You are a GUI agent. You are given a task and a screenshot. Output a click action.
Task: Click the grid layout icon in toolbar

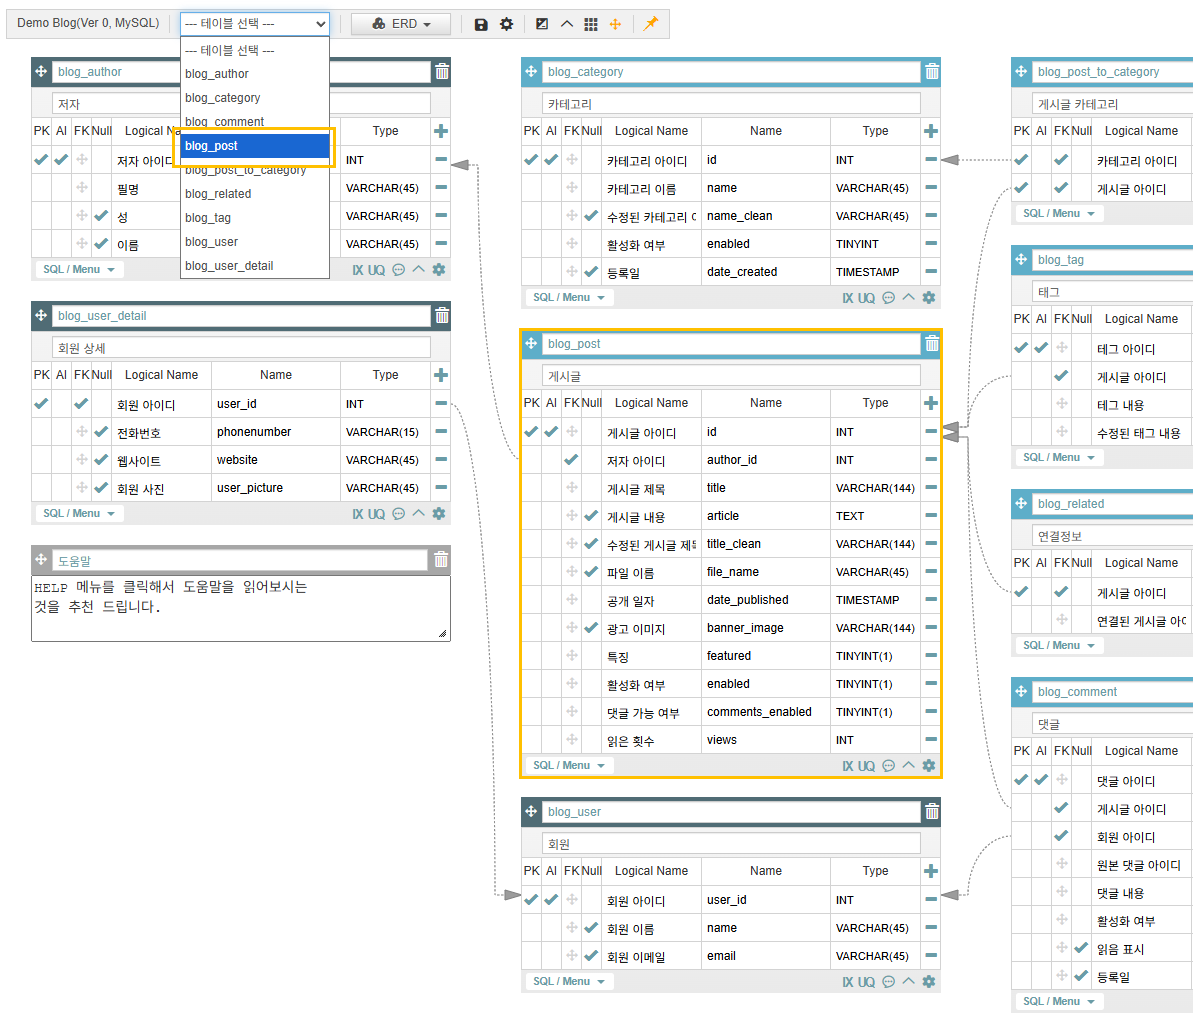[x=591, y=24]
